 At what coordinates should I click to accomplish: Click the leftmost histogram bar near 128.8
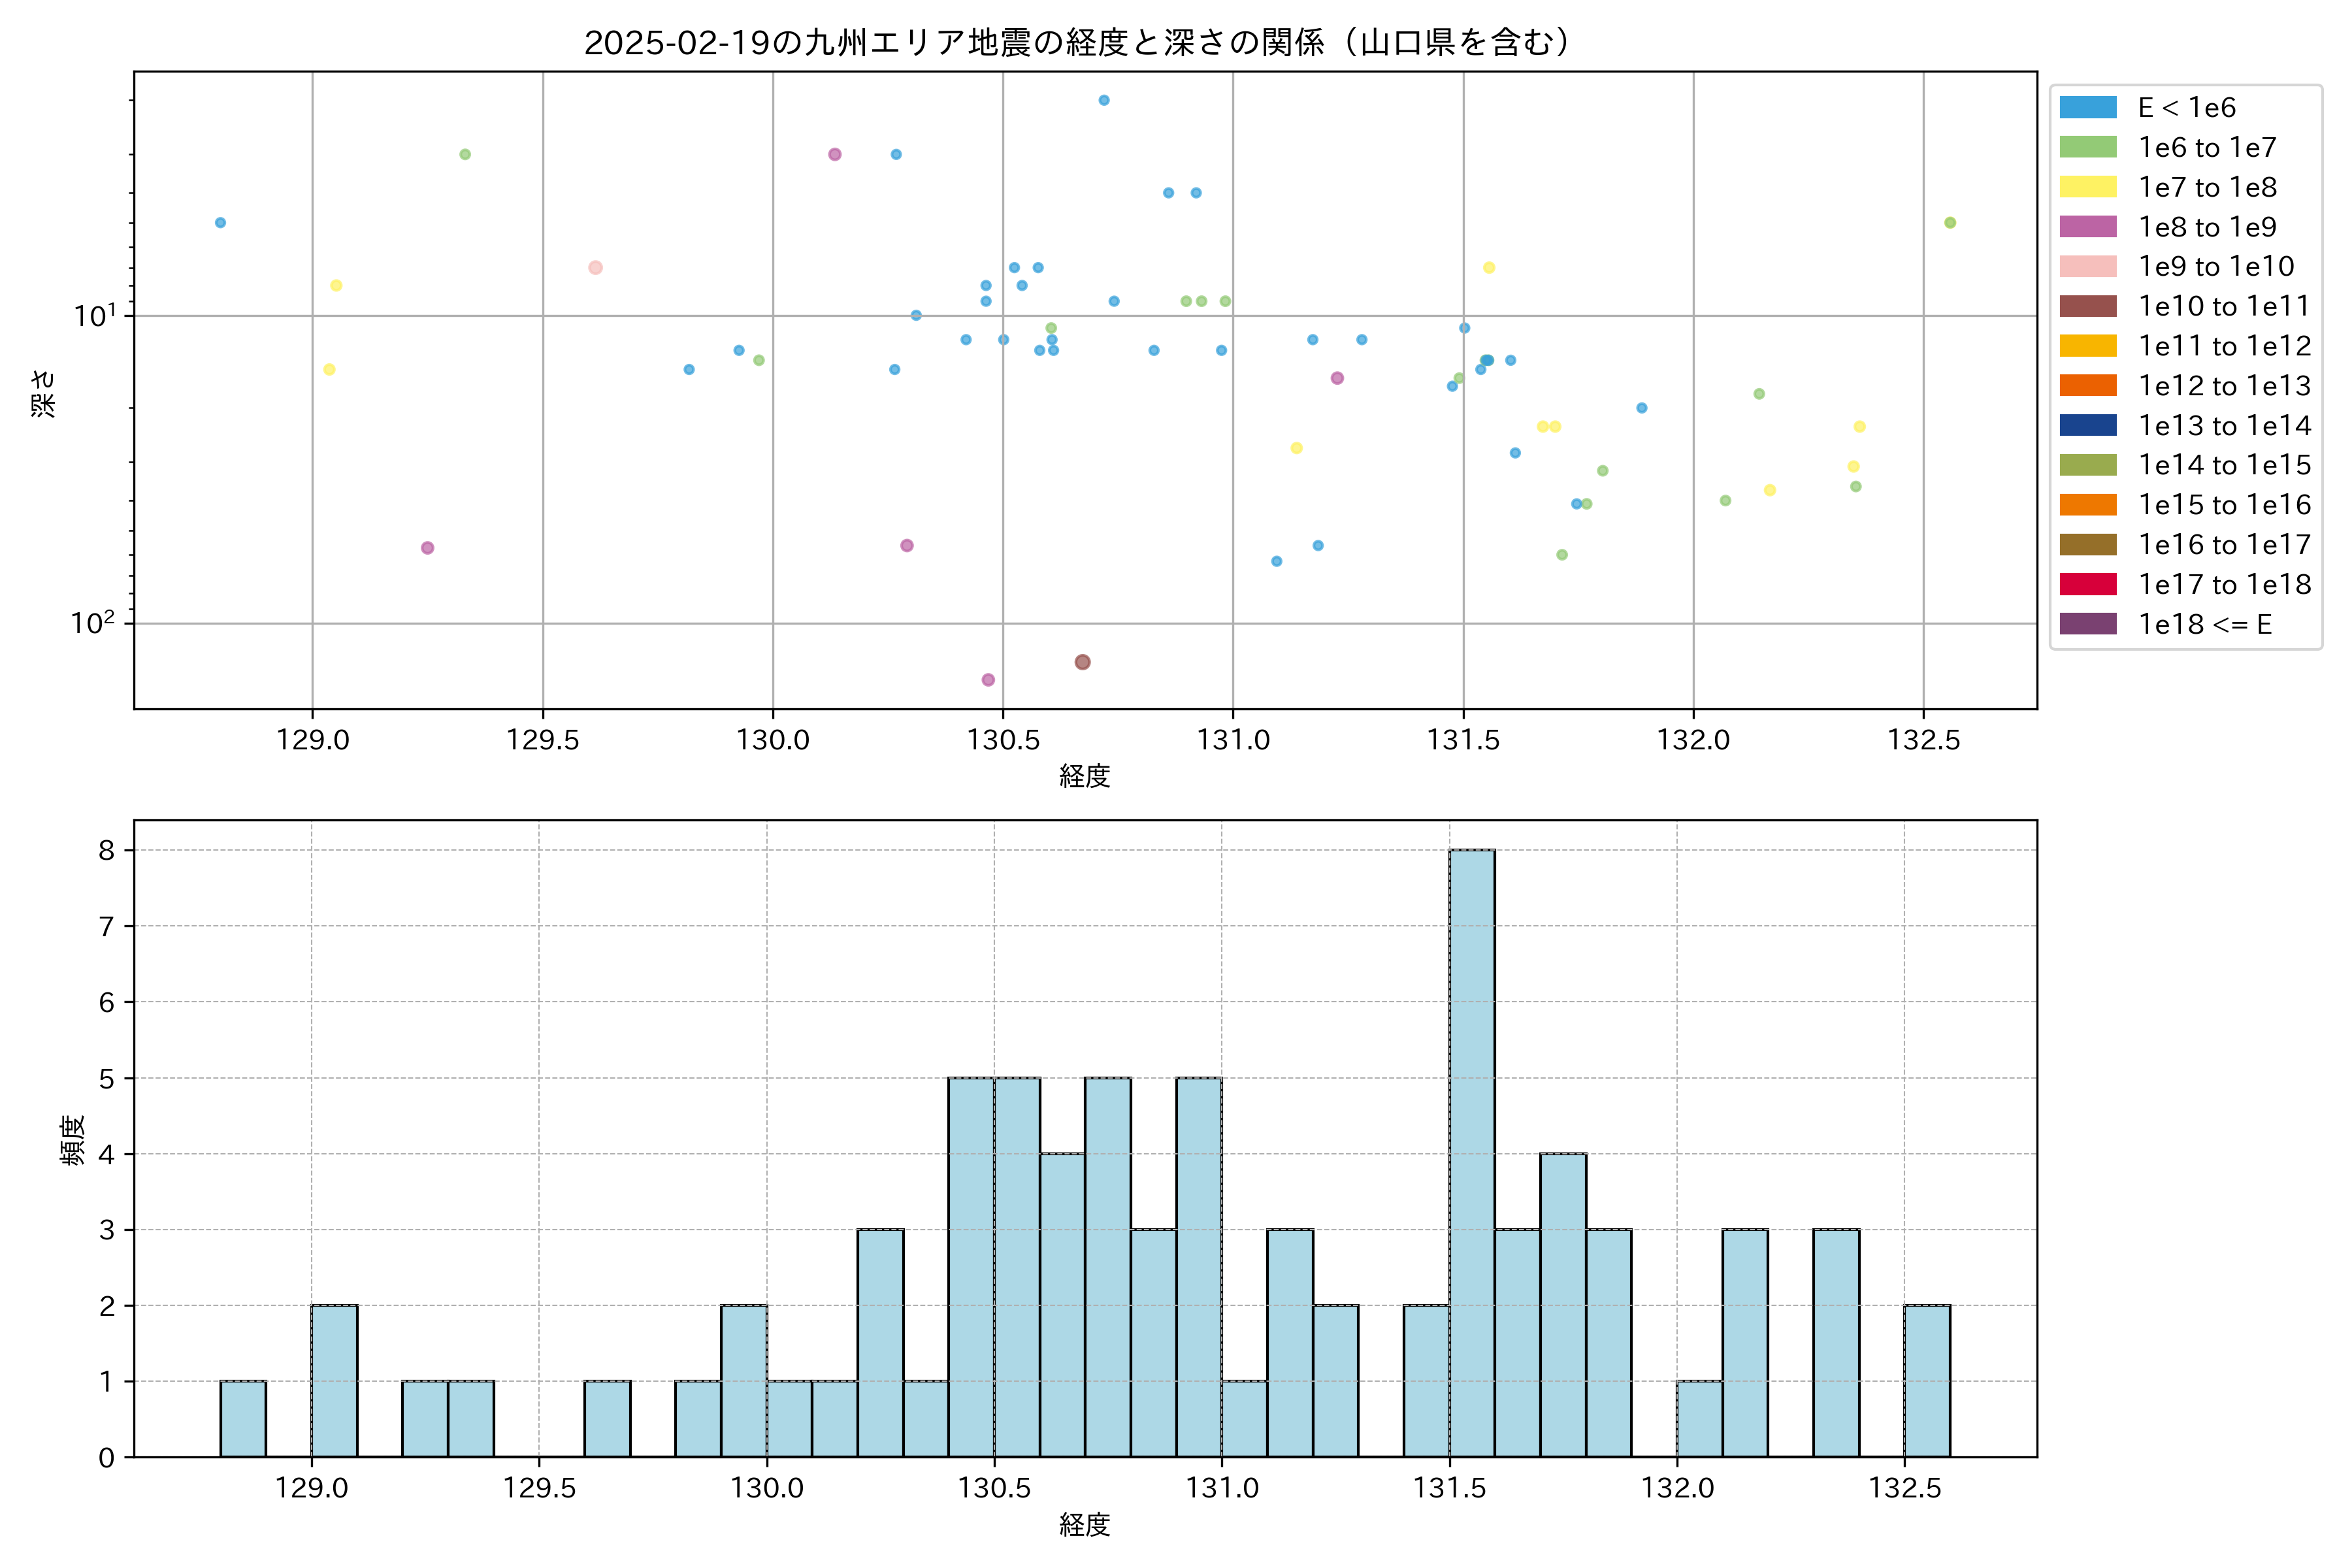(243, 1418)
